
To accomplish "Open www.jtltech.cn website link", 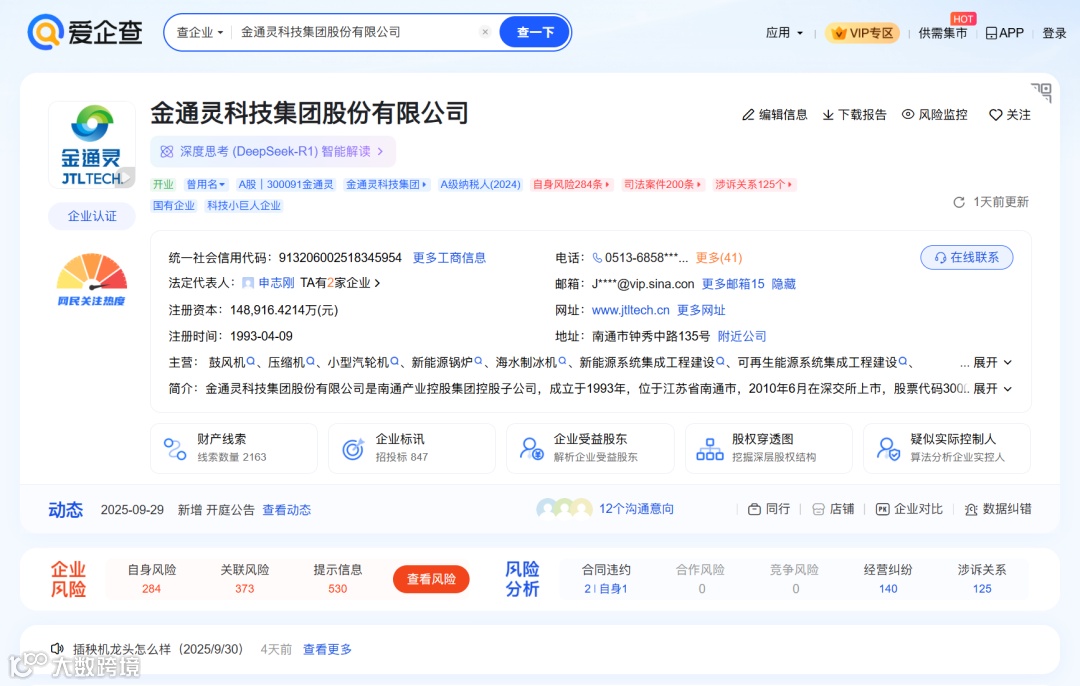I will pyautogui.click(x=630, y=310).
